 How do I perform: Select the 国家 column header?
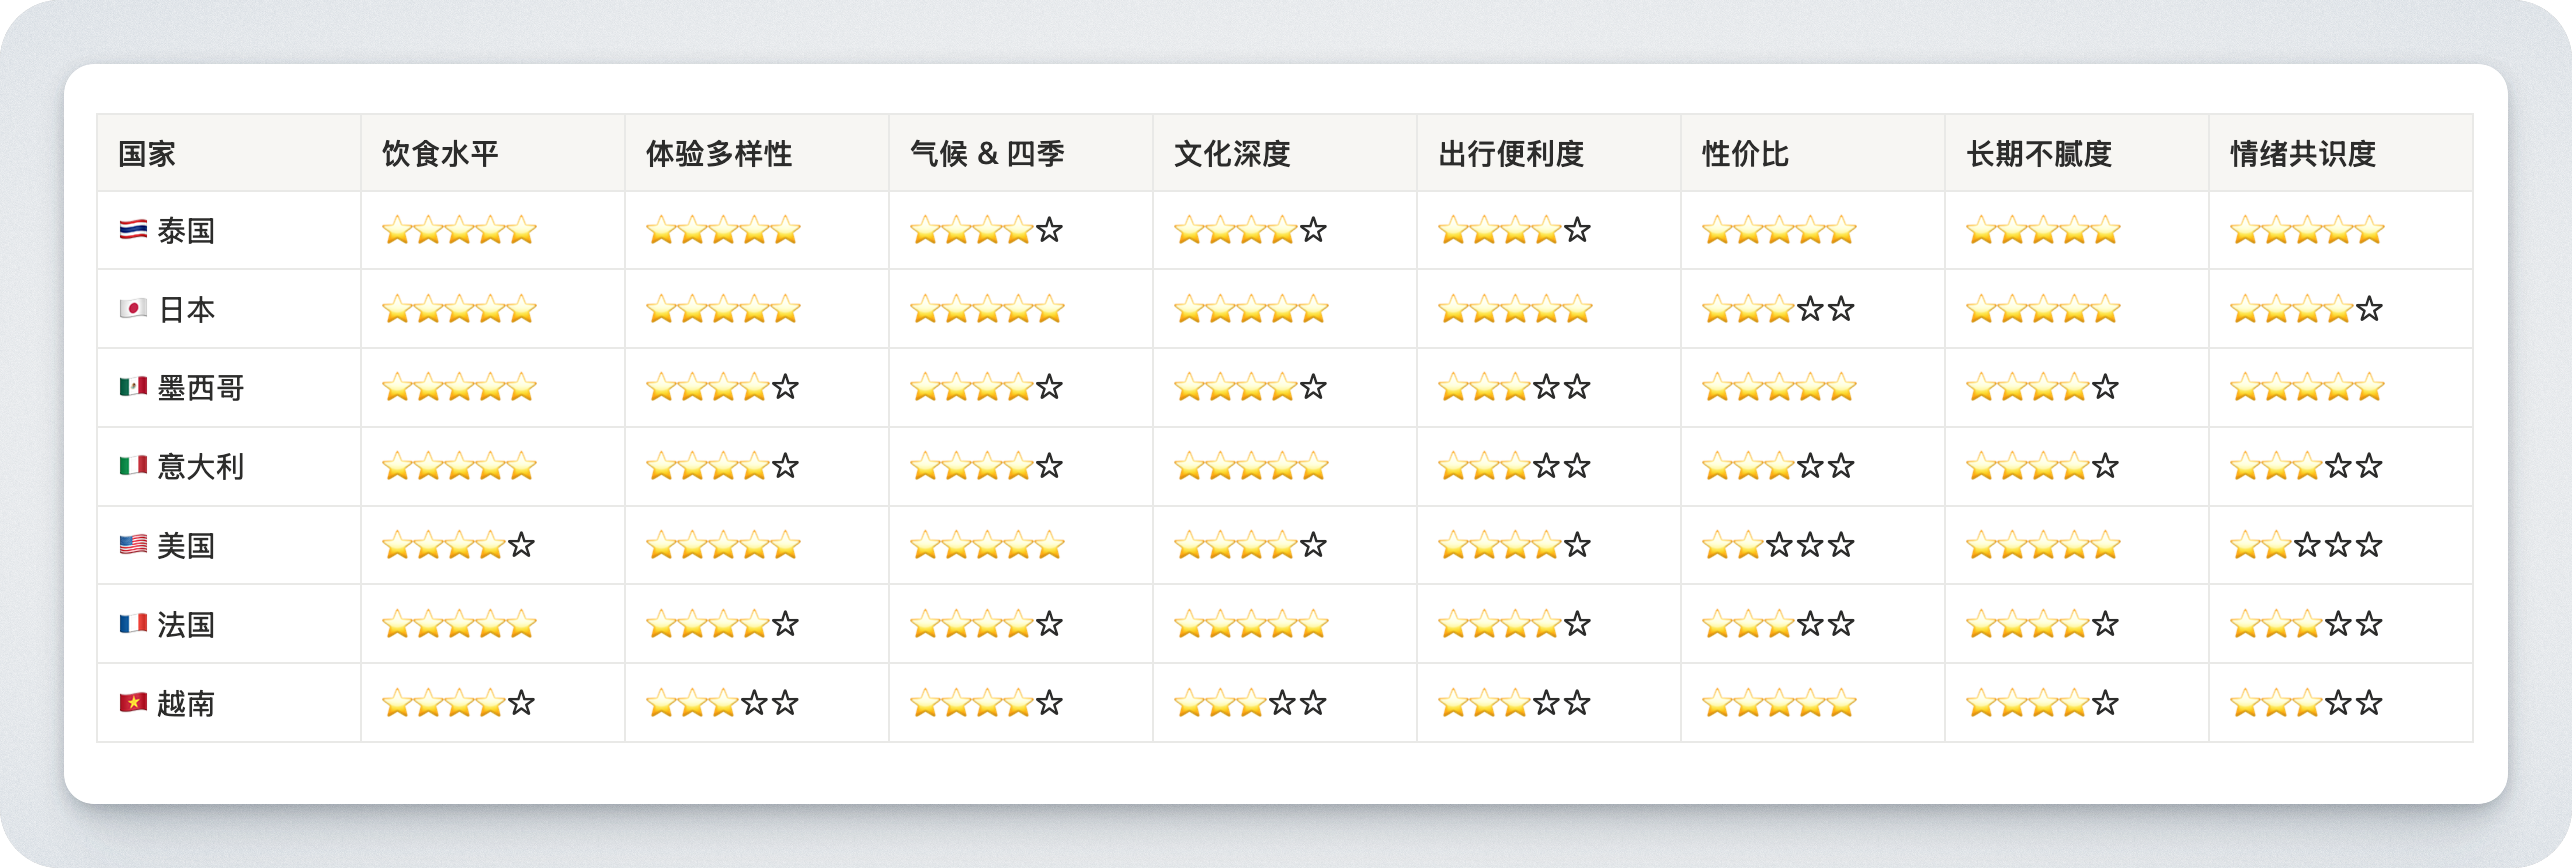[x=147, y=154]
